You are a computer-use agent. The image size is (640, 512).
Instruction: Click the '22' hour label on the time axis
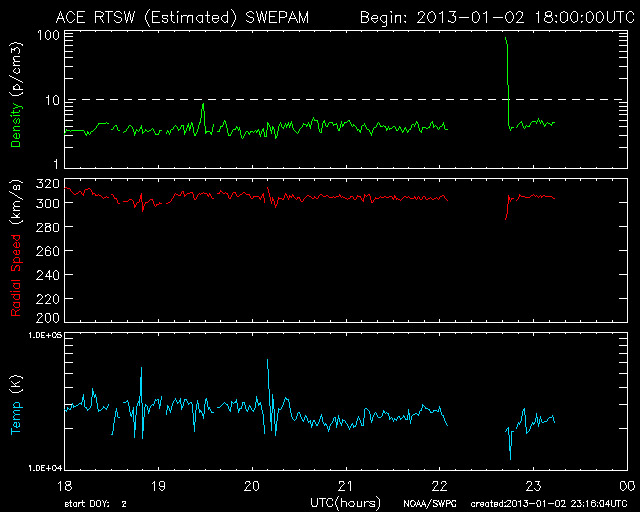pos(440,486)
